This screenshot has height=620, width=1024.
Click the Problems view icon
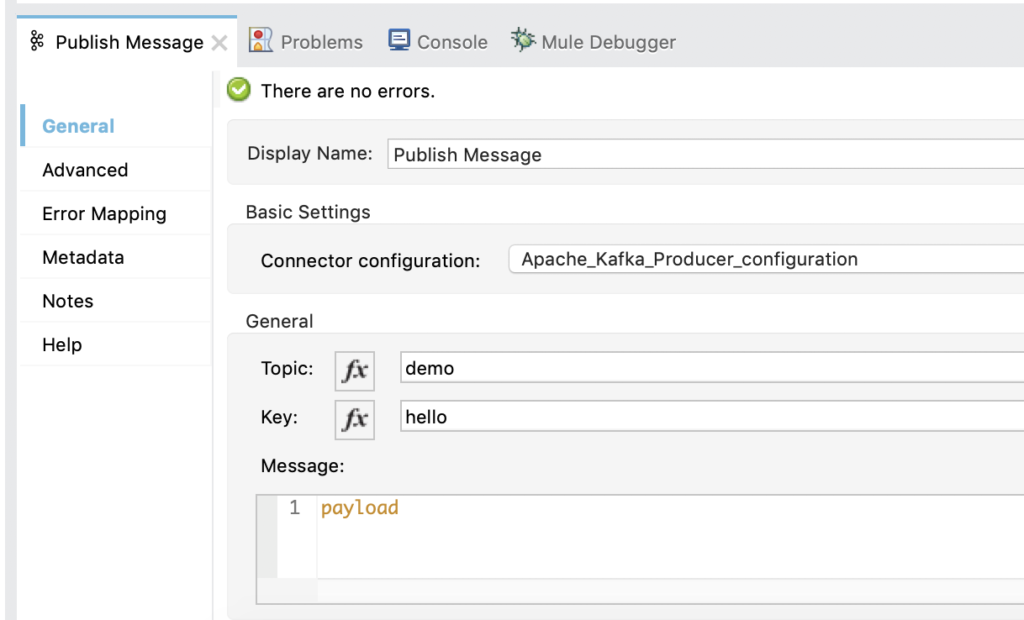click(260, 41)
